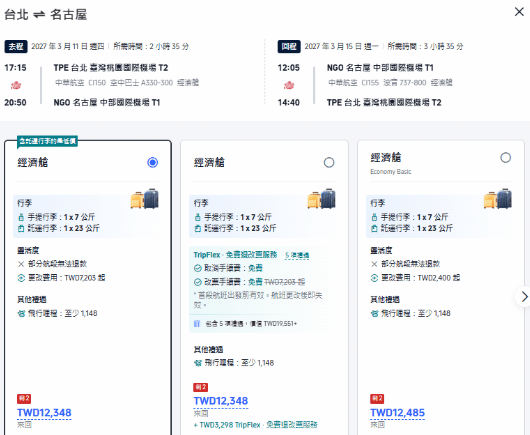Viewport: 530px width, 435px height.
Task: Close the flight details dialog
Action: pyautogui.click(x=519, y=12)
